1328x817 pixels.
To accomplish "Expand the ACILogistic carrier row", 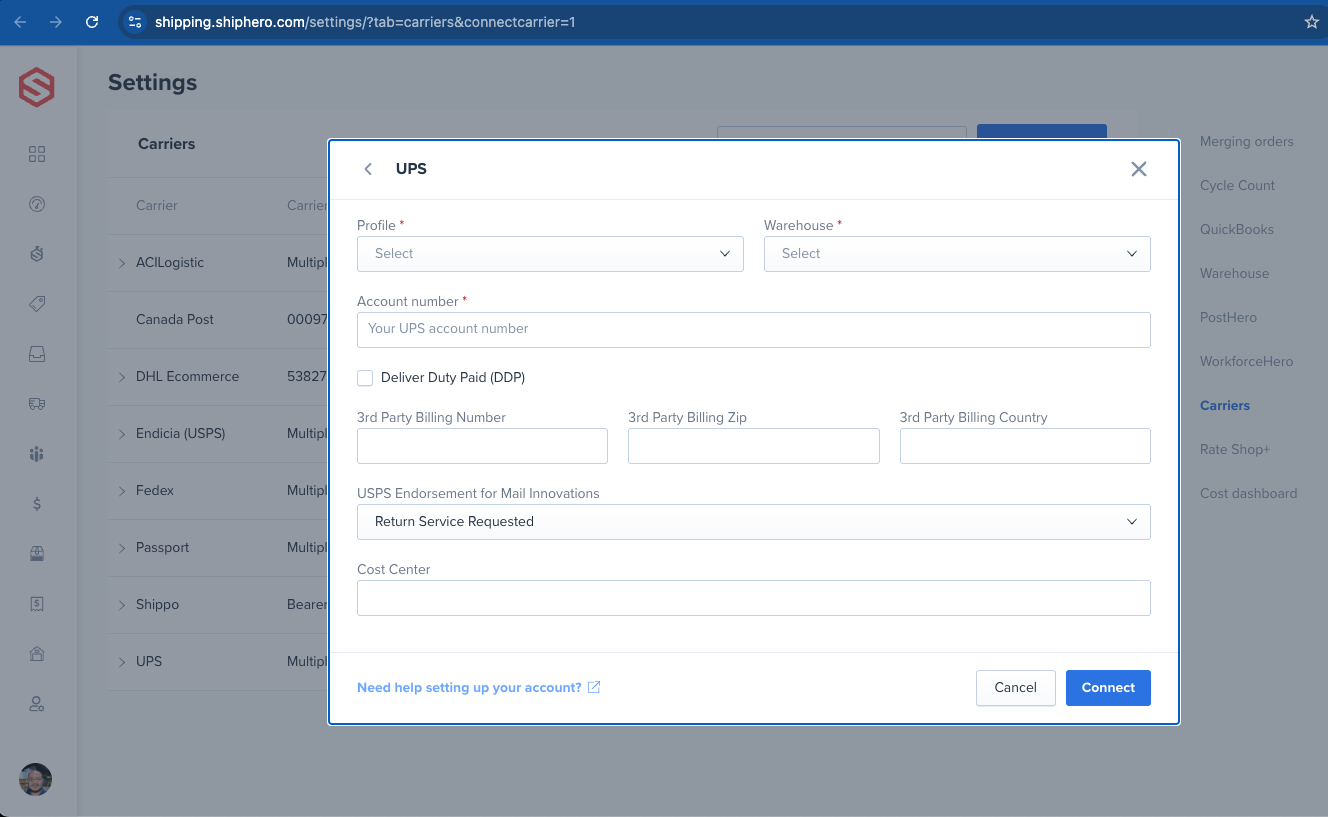I will 122,263.
